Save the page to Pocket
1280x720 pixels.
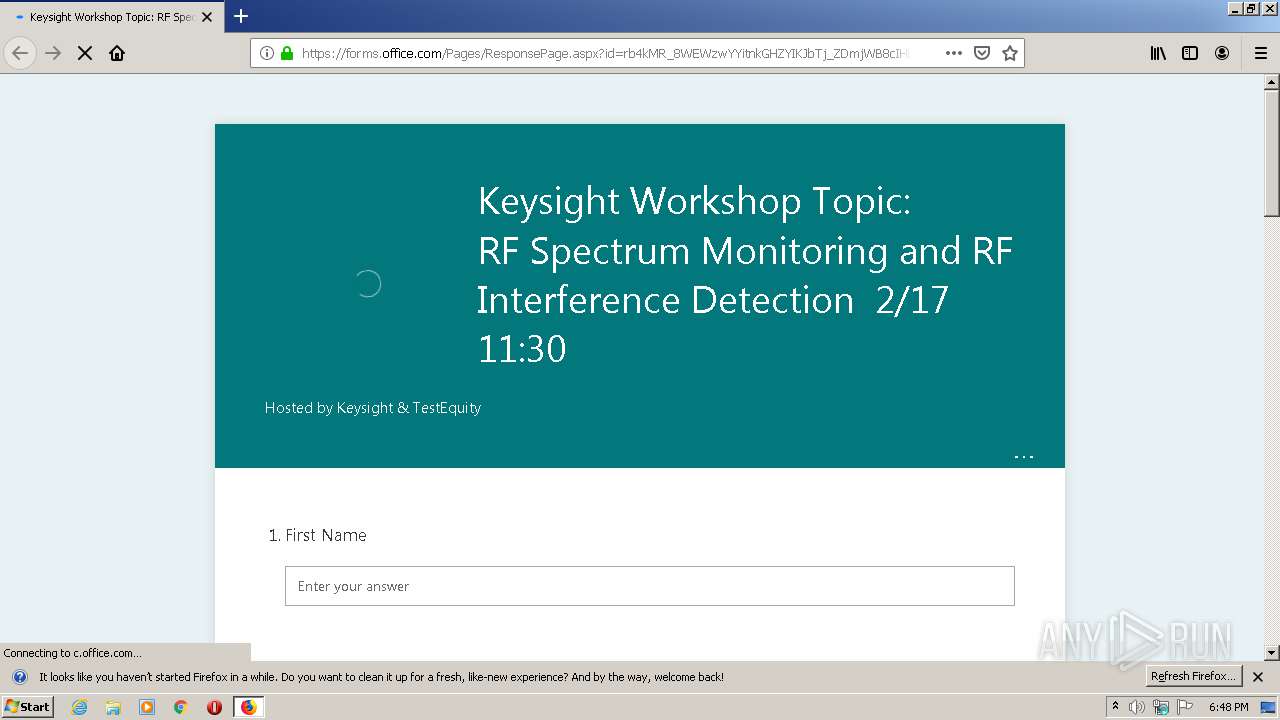point(982,53)
